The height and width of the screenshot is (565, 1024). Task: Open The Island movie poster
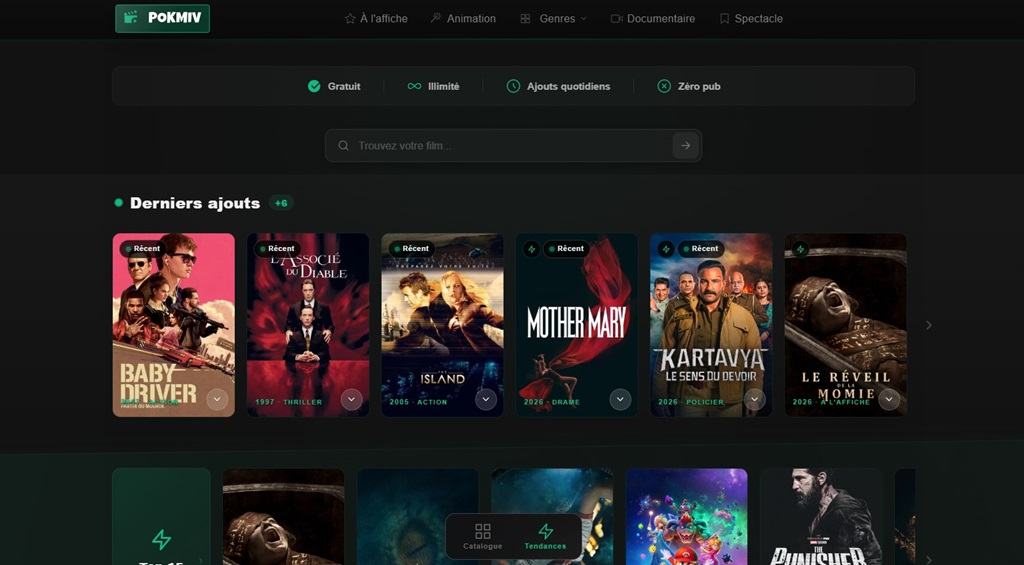(443, 325)
